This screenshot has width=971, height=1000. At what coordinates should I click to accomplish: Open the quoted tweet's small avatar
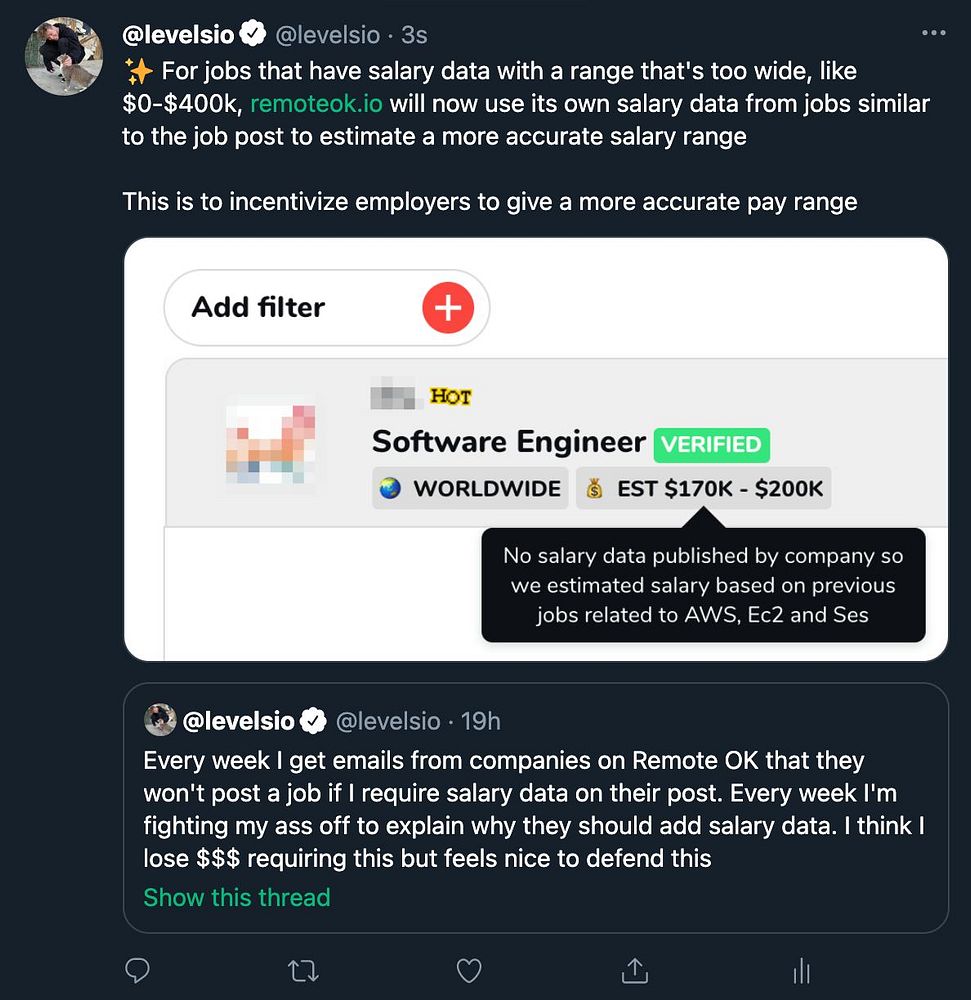click(x=160, y=720)
